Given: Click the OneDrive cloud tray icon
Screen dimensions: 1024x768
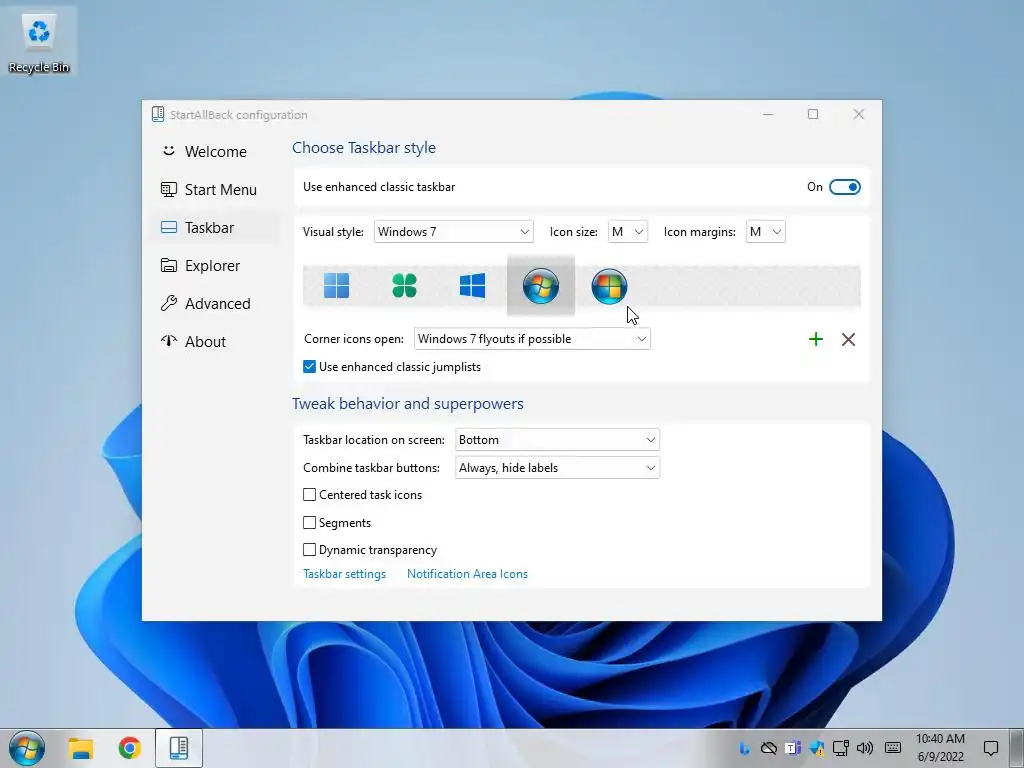Looking at the screenshot, I should [769, 748].
